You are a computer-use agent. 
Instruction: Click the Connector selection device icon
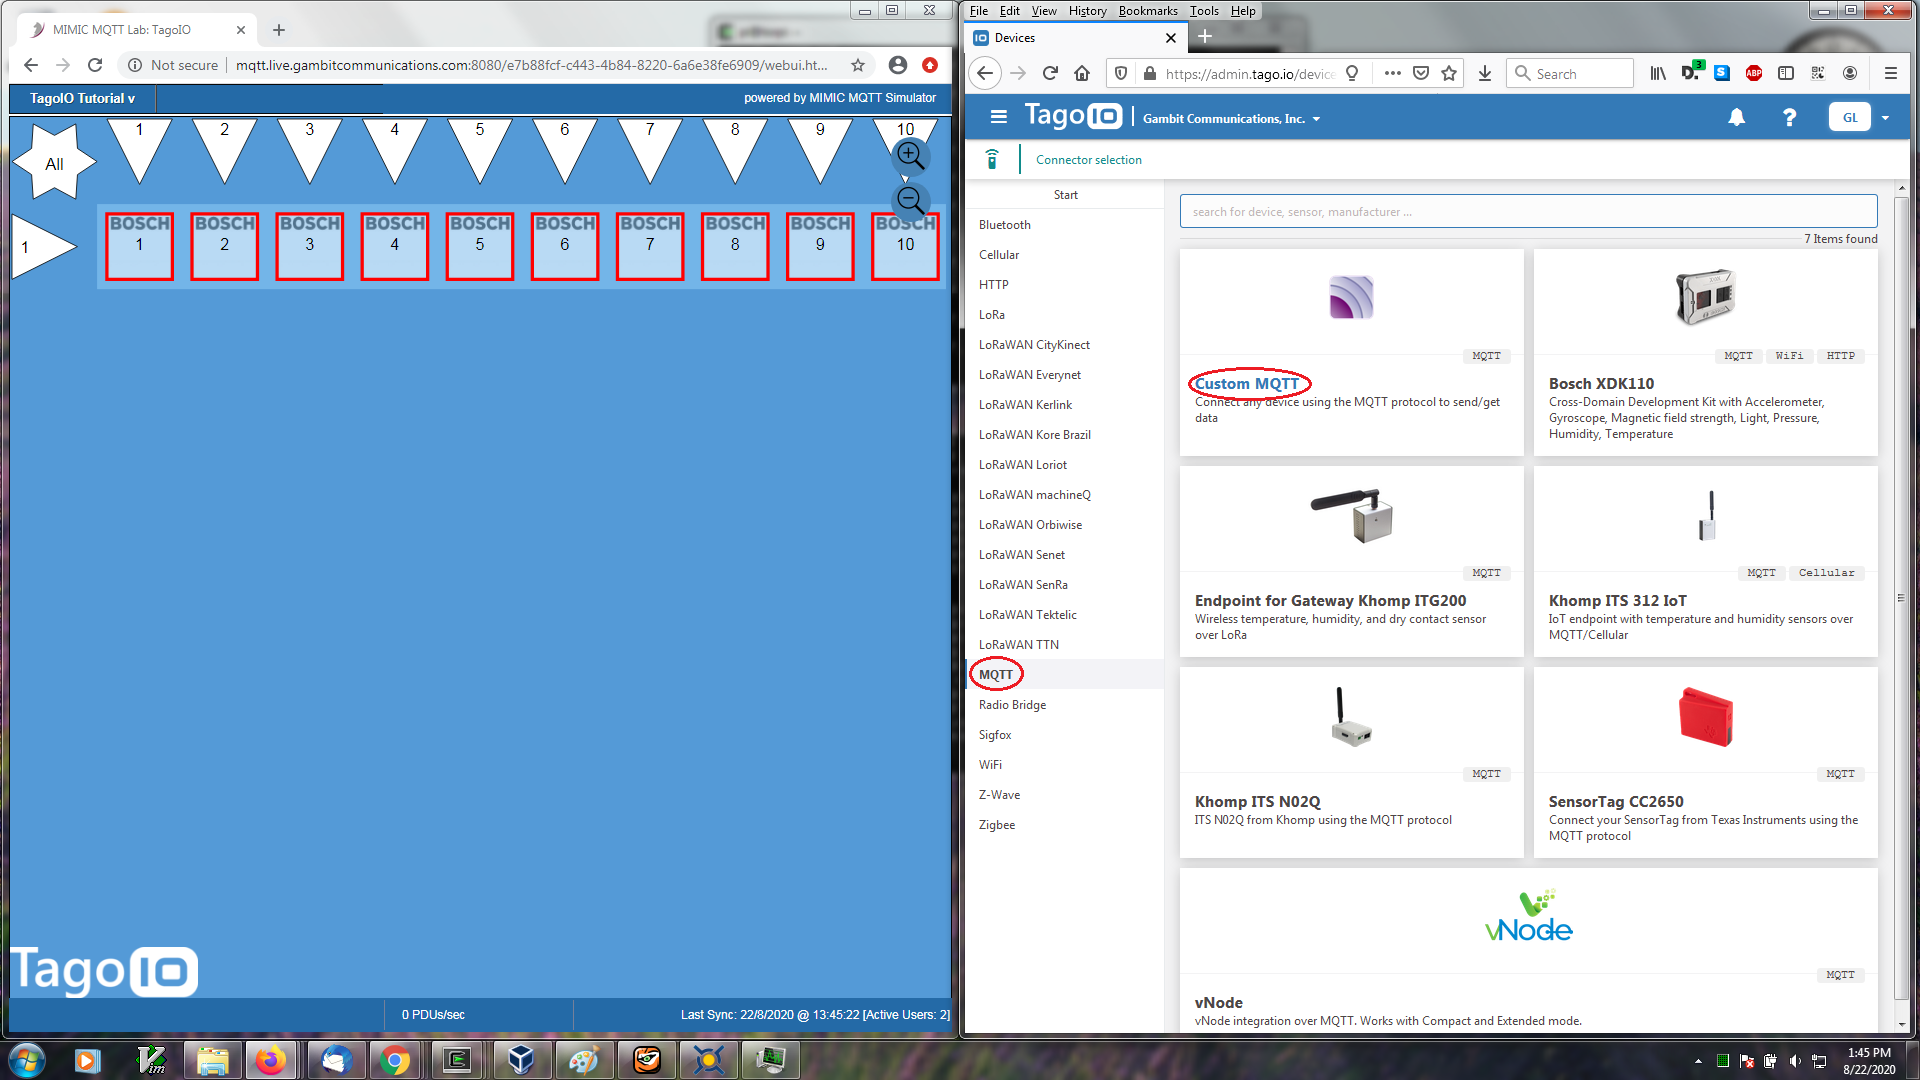tap(992, 159)
